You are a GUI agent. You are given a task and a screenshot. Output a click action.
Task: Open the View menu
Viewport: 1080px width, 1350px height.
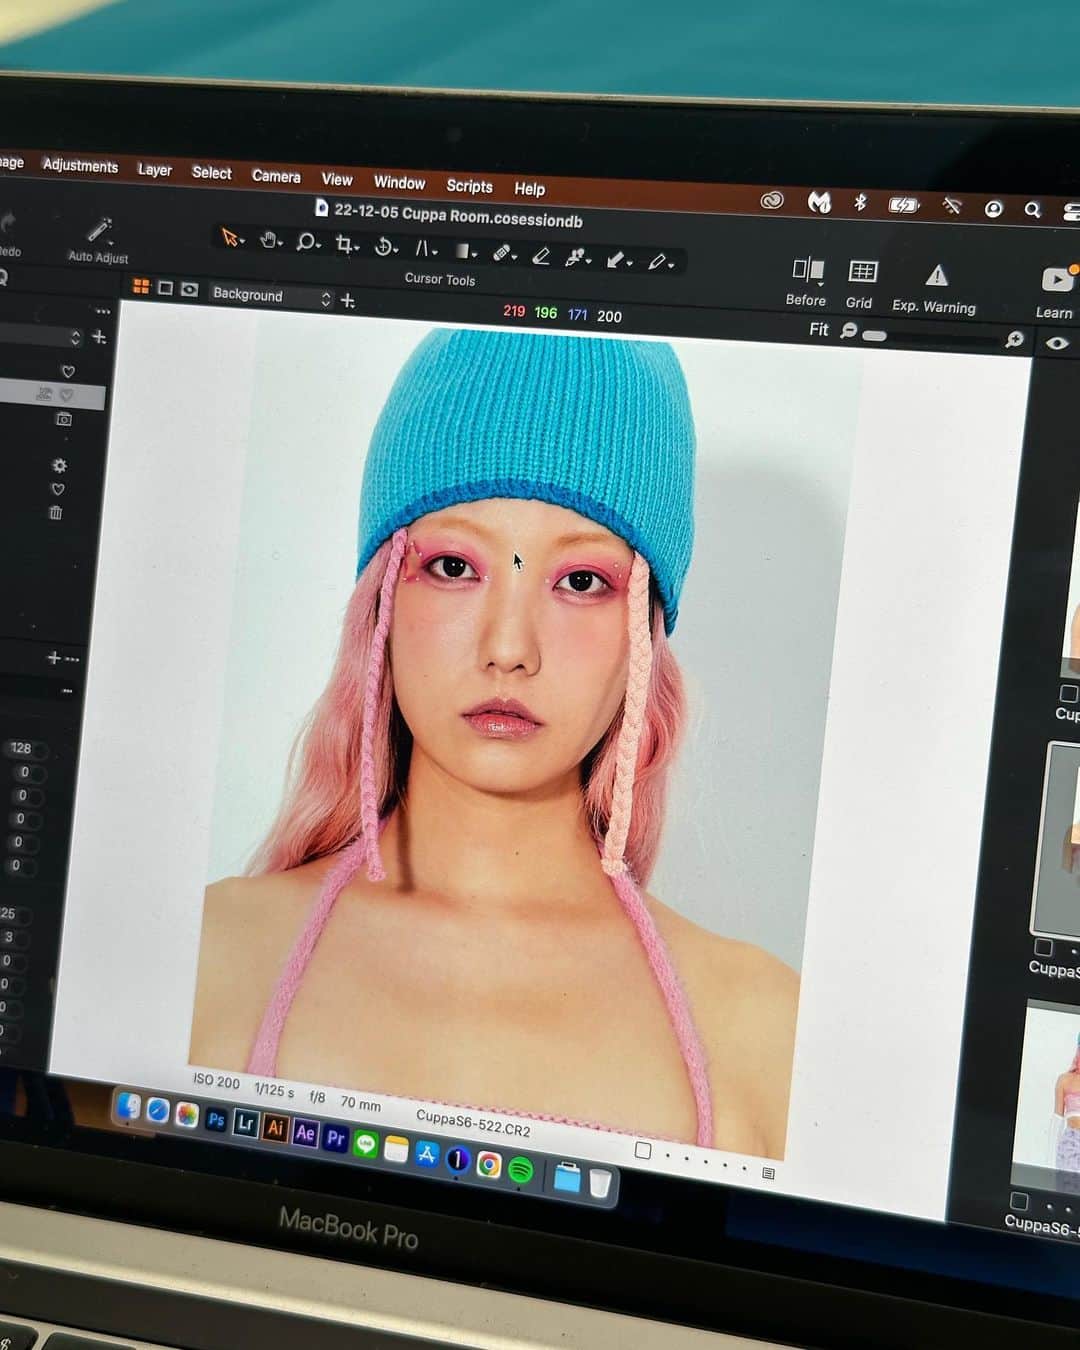pos(337,180)
